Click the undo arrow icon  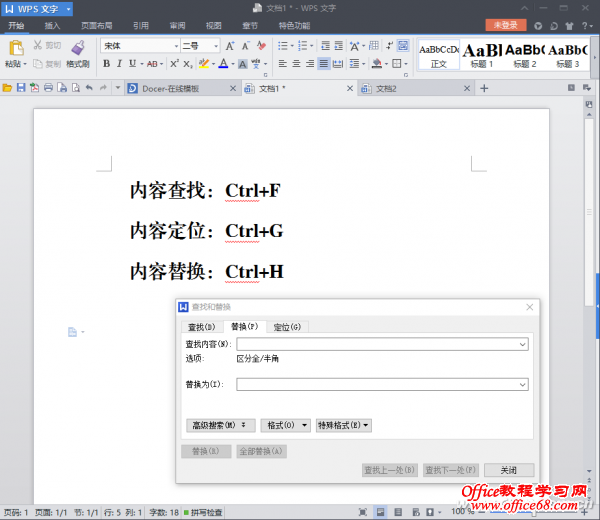(89, 88)
